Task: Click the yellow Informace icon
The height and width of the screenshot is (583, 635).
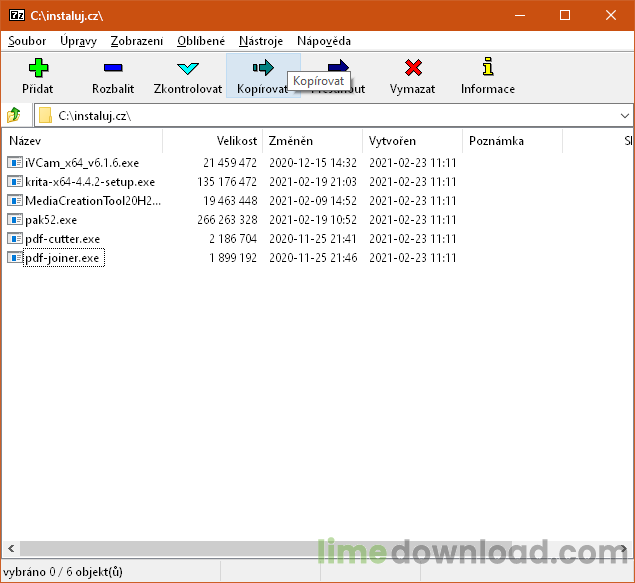Action: point(488,68)
